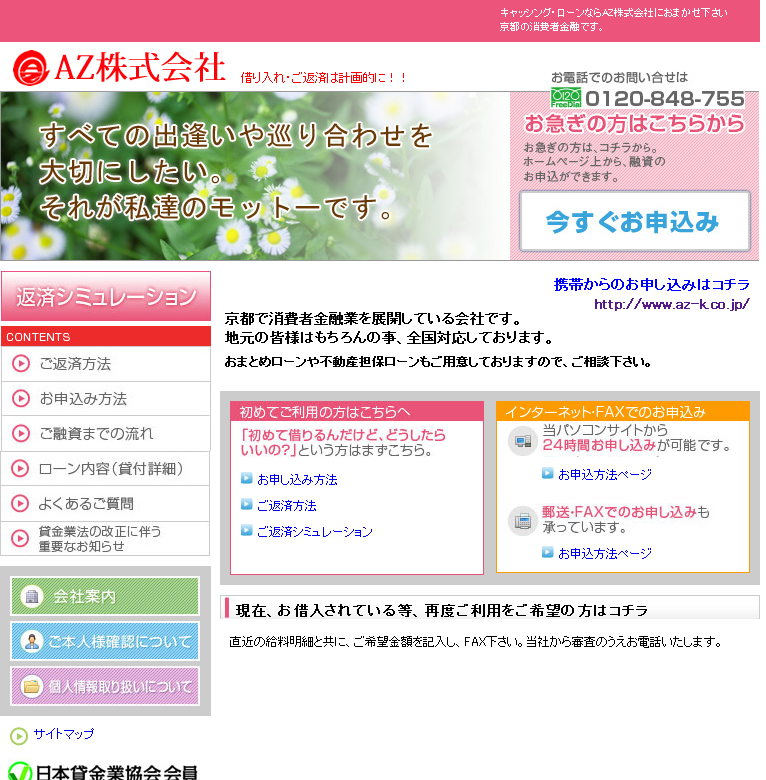This screenshot has height=780, width=766.
Task: Open the 会社案内 green banner
Action: pos(105,595)
